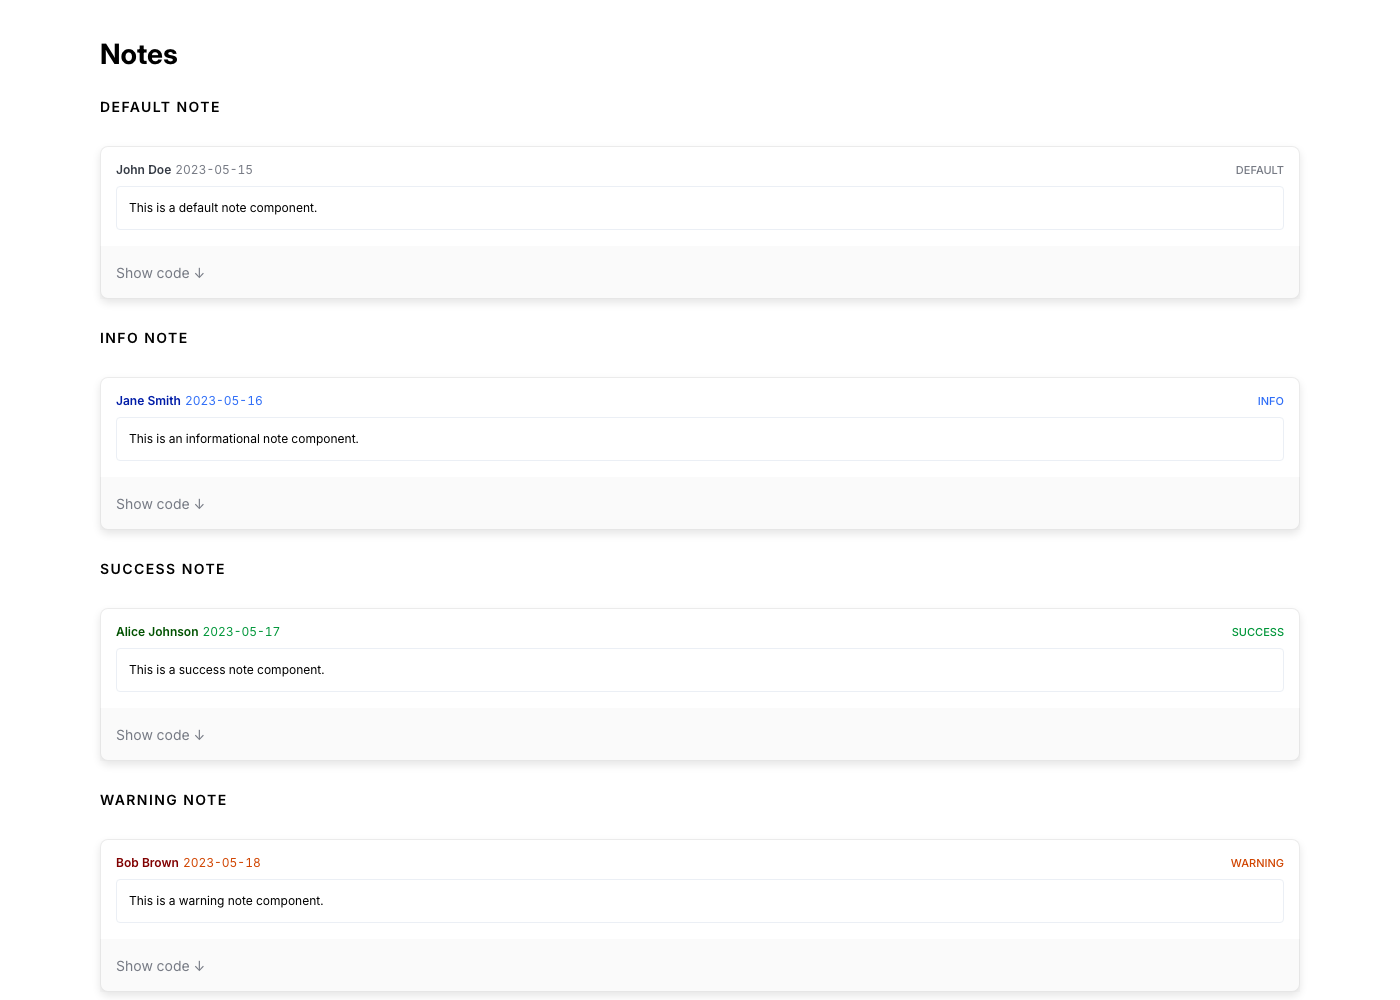The height and width of the screenshot is (1000, 1400).
Task: Select the author name John Doe
Action: (143, 170)
